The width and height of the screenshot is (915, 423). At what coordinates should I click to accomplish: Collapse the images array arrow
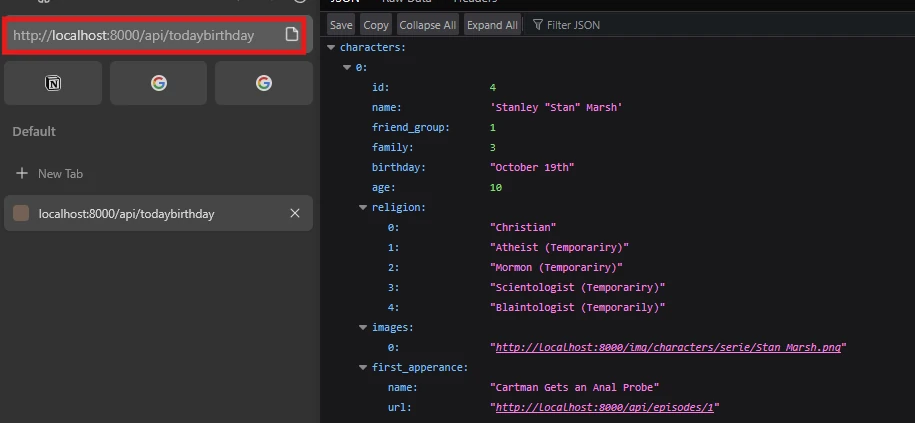tap(363, 328)
